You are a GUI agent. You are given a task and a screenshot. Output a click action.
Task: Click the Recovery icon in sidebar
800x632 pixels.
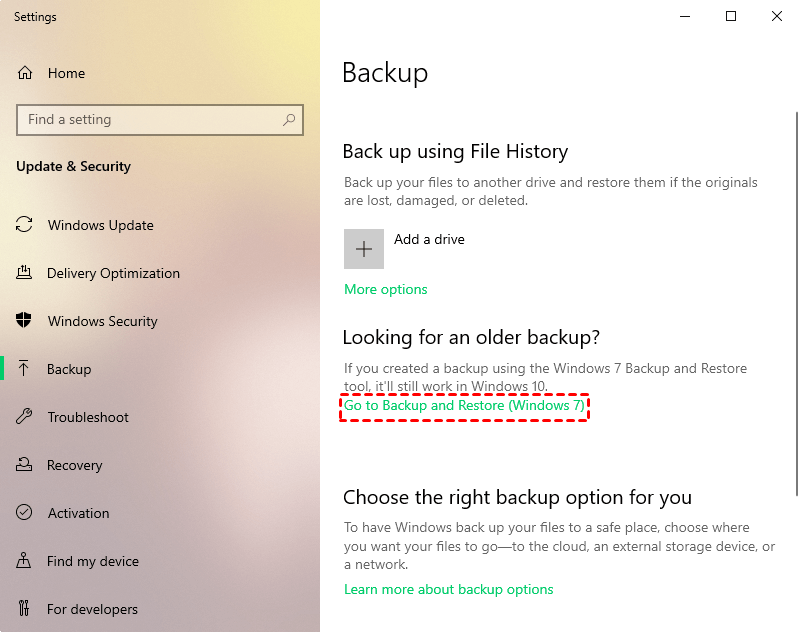pyautogui.click(x=25, y=465)
